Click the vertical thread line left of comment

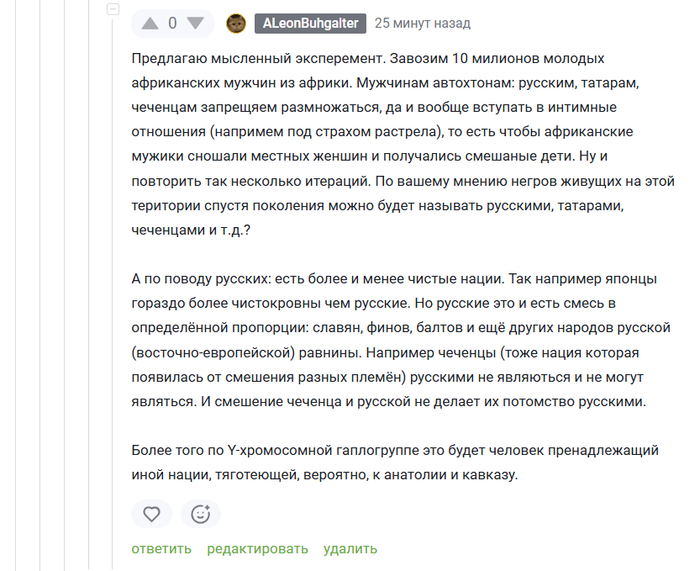112,300
